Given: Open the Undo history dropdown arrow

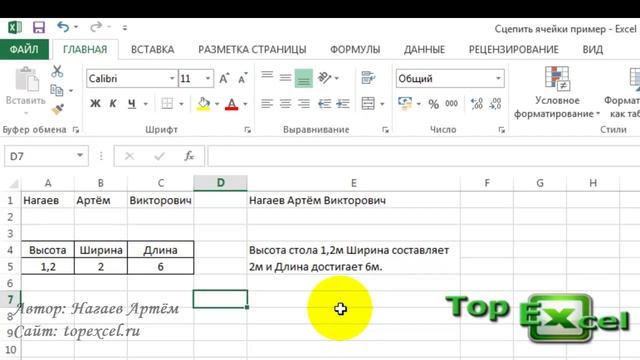Looking at the screenshot, I should (x=76, y=27).
